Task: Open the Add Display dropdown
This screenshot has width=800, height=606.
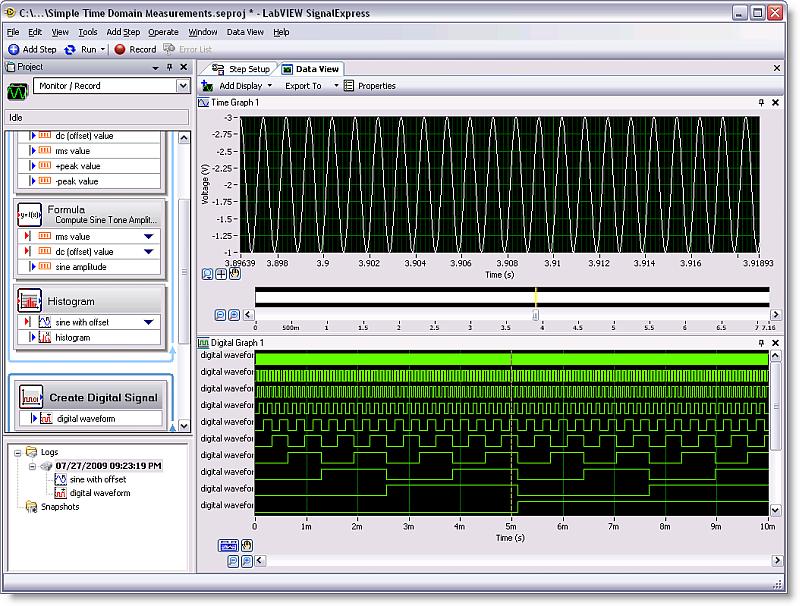Action: pos(269,86)
